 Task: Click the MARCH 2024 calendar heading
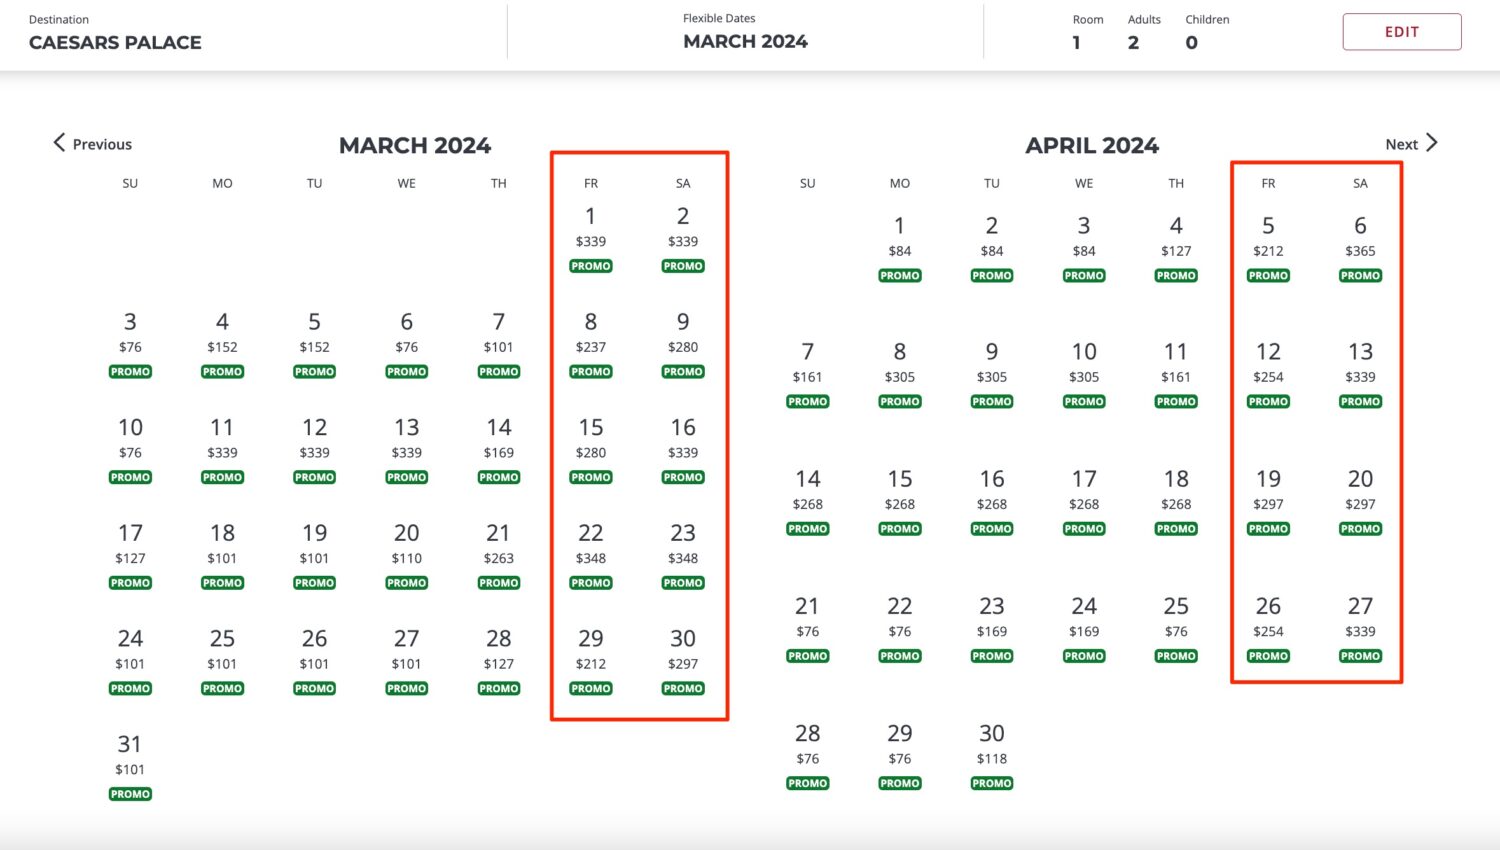coord(415,145)
